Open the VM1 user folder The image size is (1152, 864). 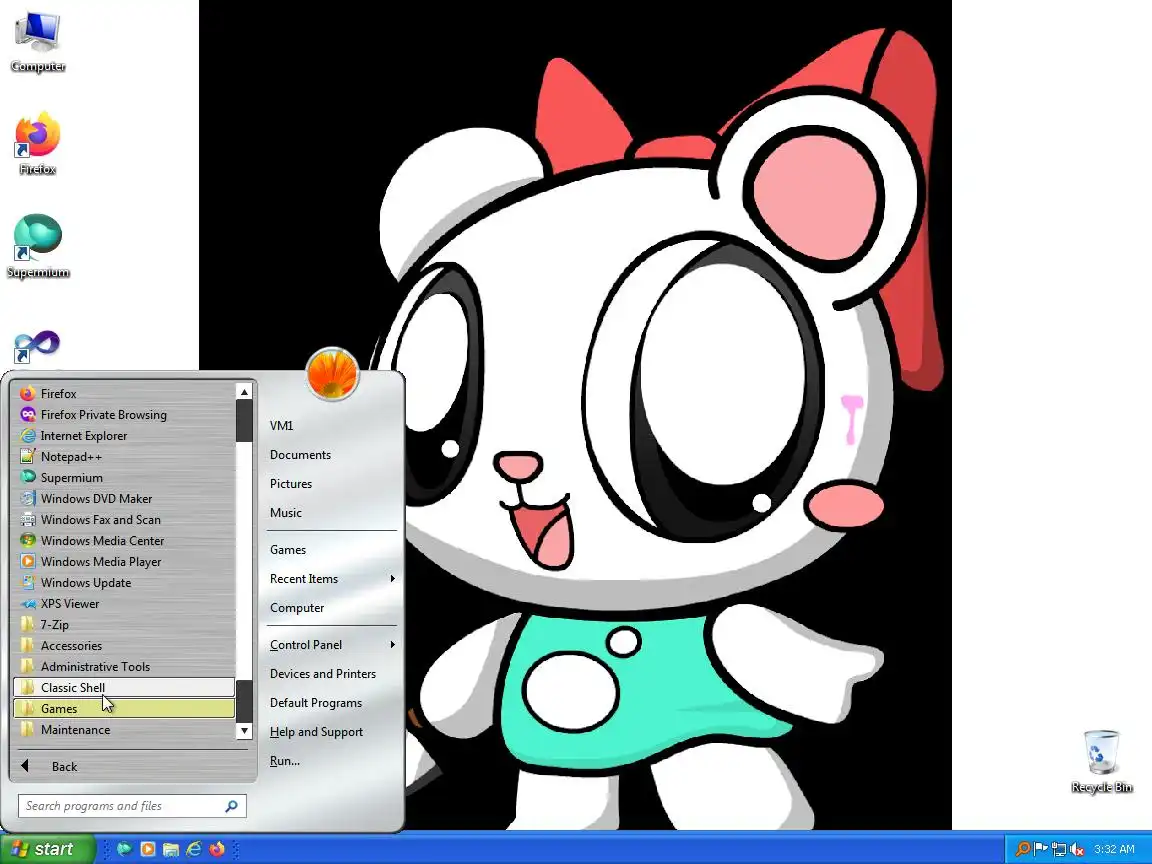click(x=331, y=425)
